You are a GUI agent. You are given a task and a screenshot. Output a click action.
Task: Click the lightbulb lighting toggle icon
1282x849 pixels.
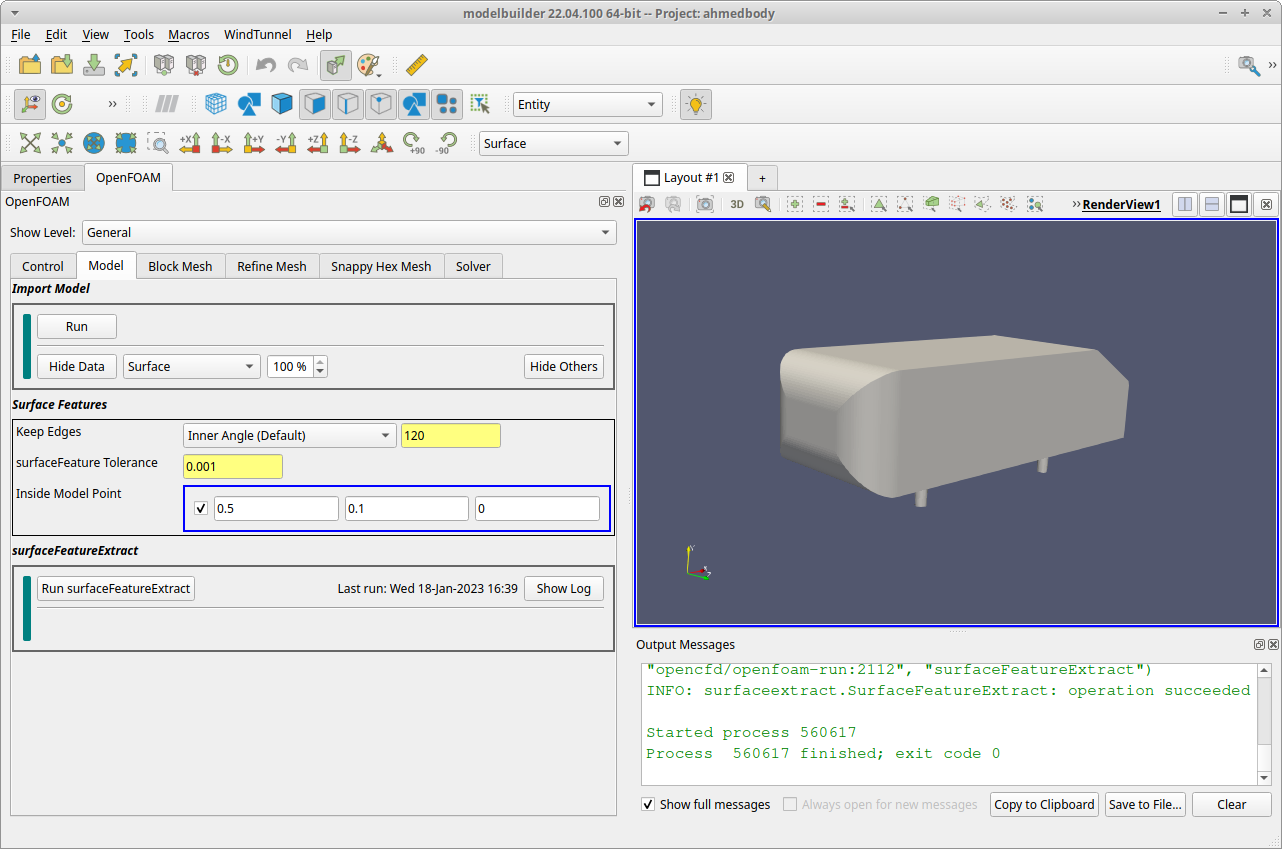tap(696, 104)
